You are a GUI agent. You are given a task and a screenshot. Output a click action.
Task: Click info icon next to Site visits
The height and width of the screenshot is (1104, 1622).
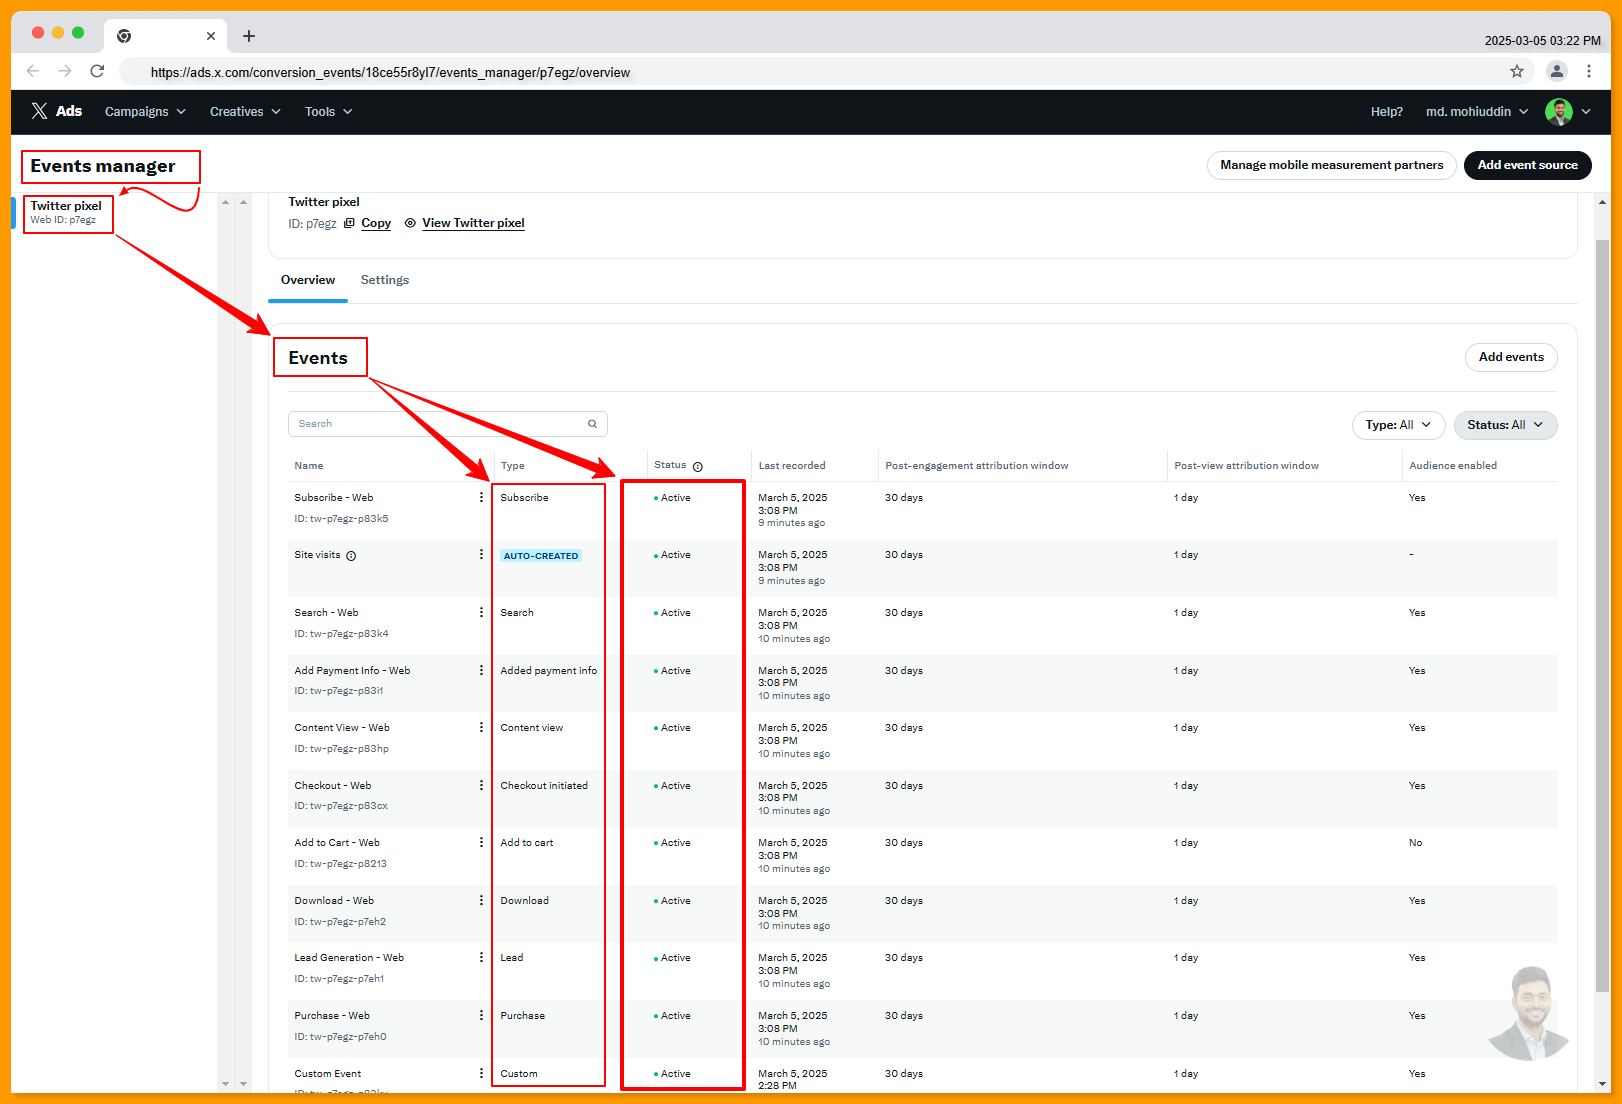[351, 556]
